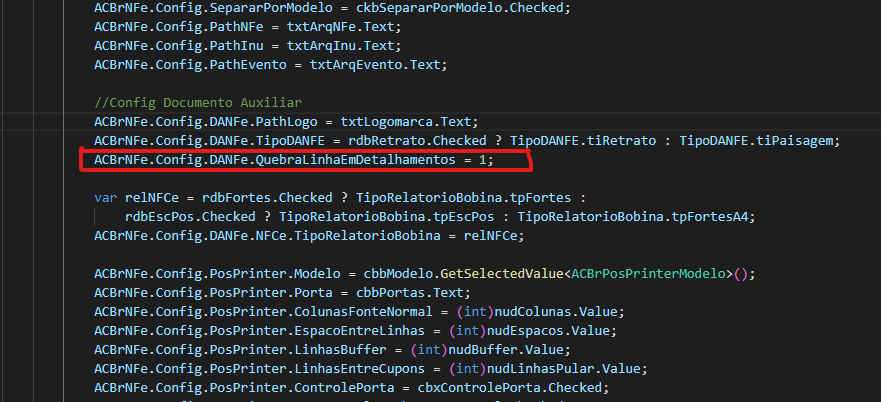This screenshot has width=881, height=402.
Task: Click the TipoDANFE property on the left side
Action: tap(290, 141)
